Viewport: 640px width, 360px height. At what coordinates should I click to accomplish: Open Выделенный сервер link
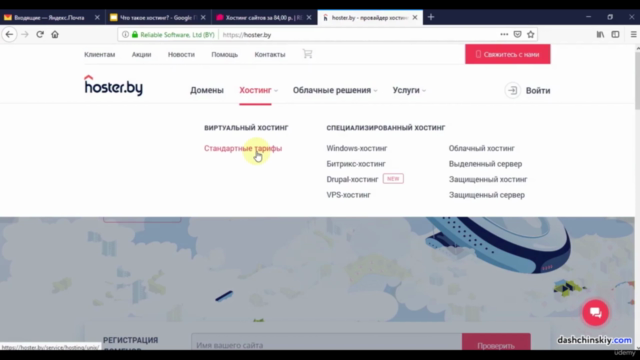point(485,164)
